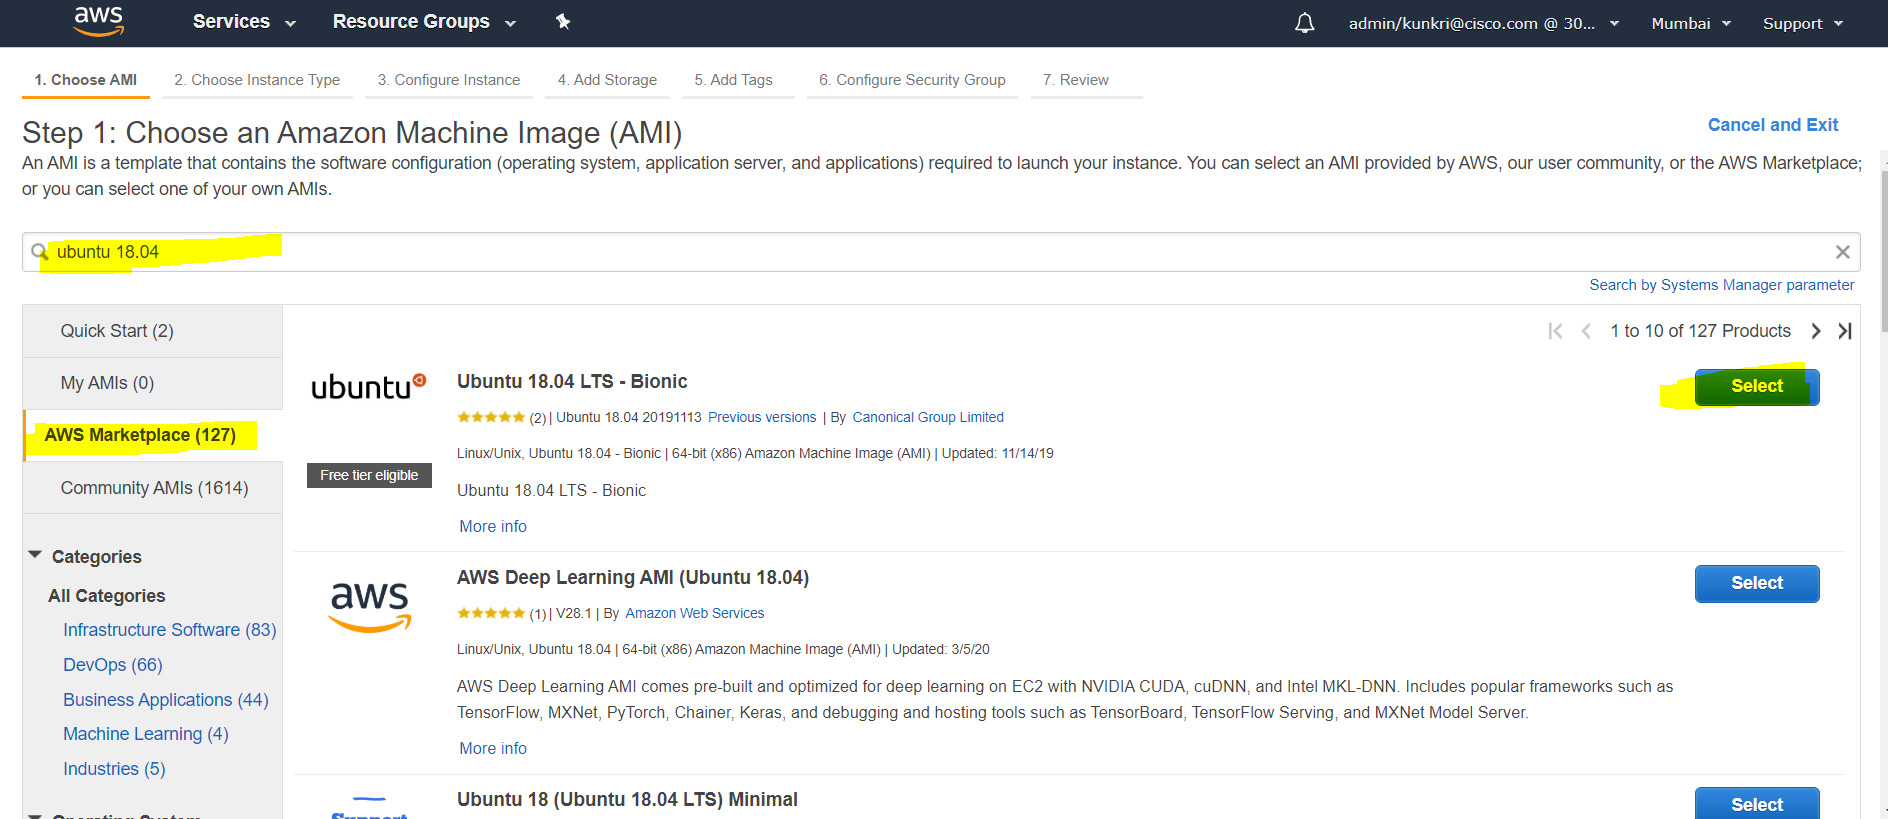Select AWS Deep Learning AMI

(x=1757, y=583)
